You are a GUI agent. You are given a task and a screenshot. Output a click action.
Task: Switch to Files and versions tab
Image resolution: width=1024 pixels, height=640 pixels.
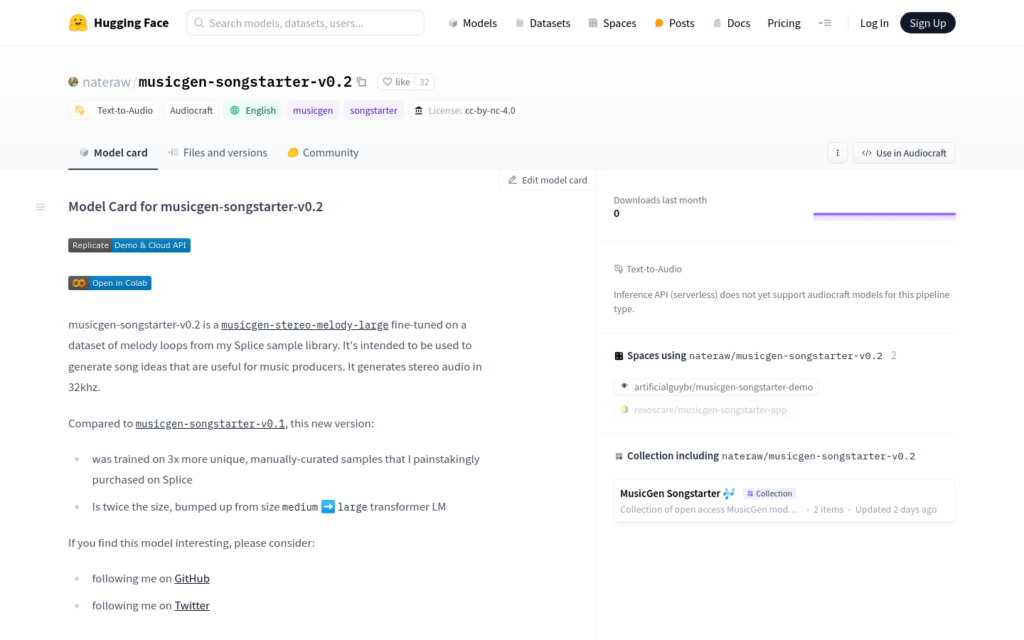click(x=217, y=153)
